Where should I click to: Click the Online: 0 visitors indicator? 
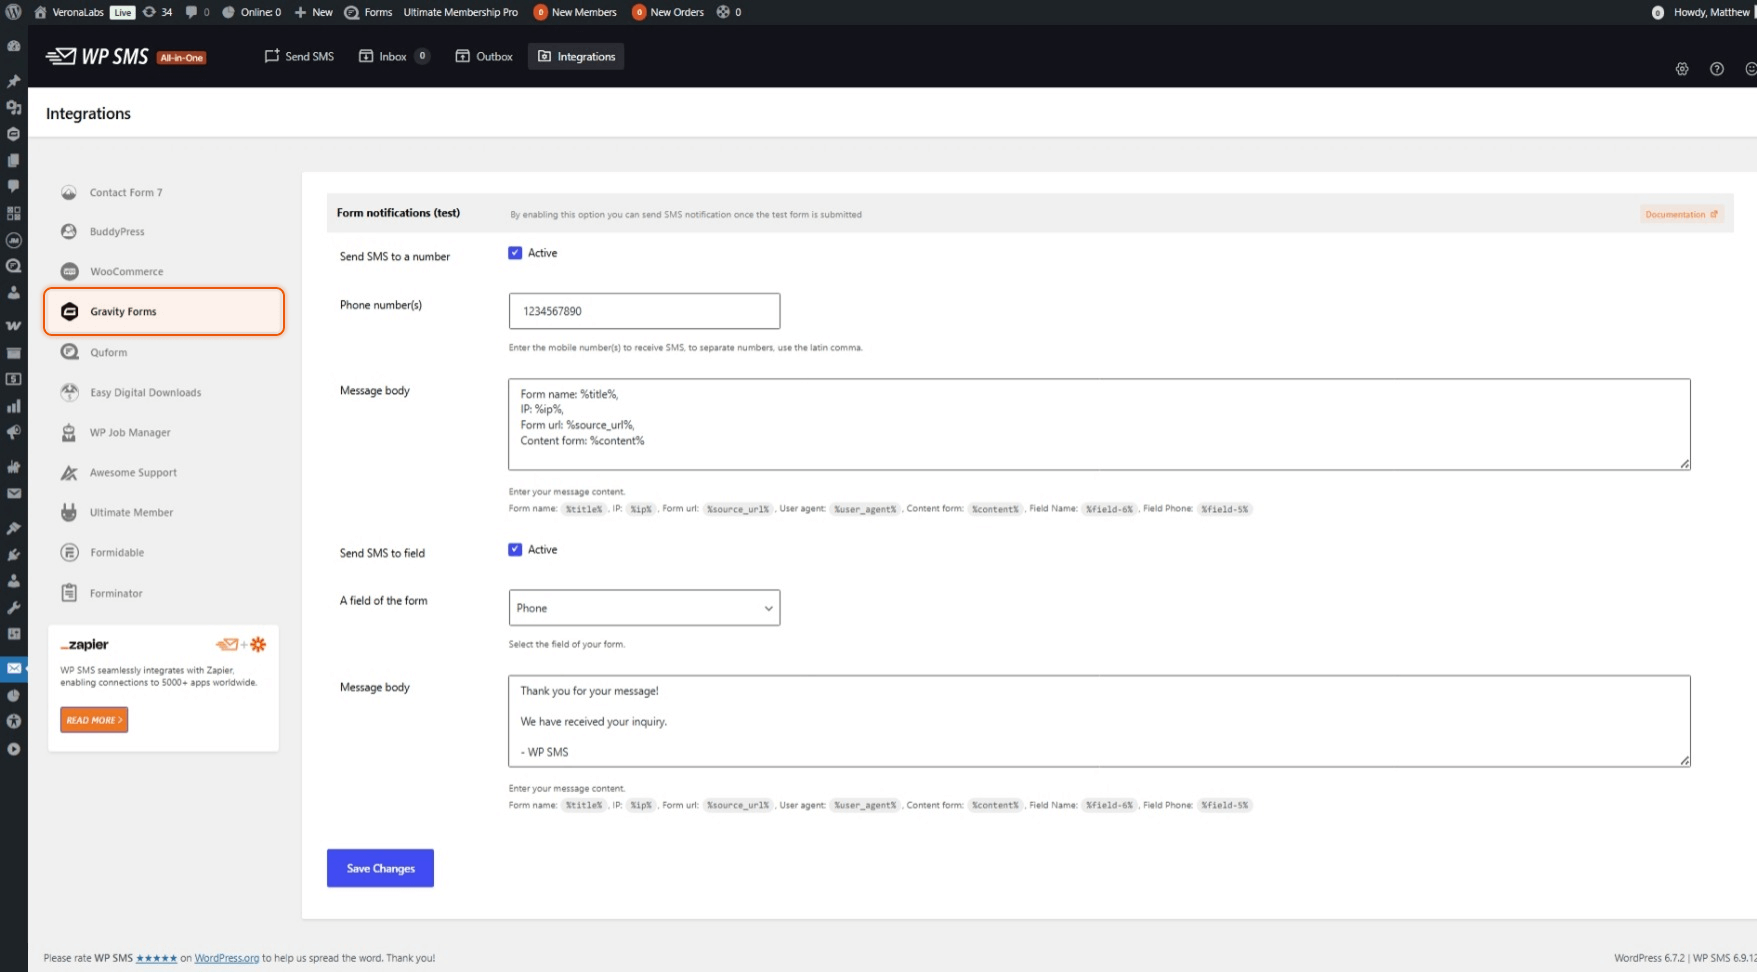coord(252,12)
